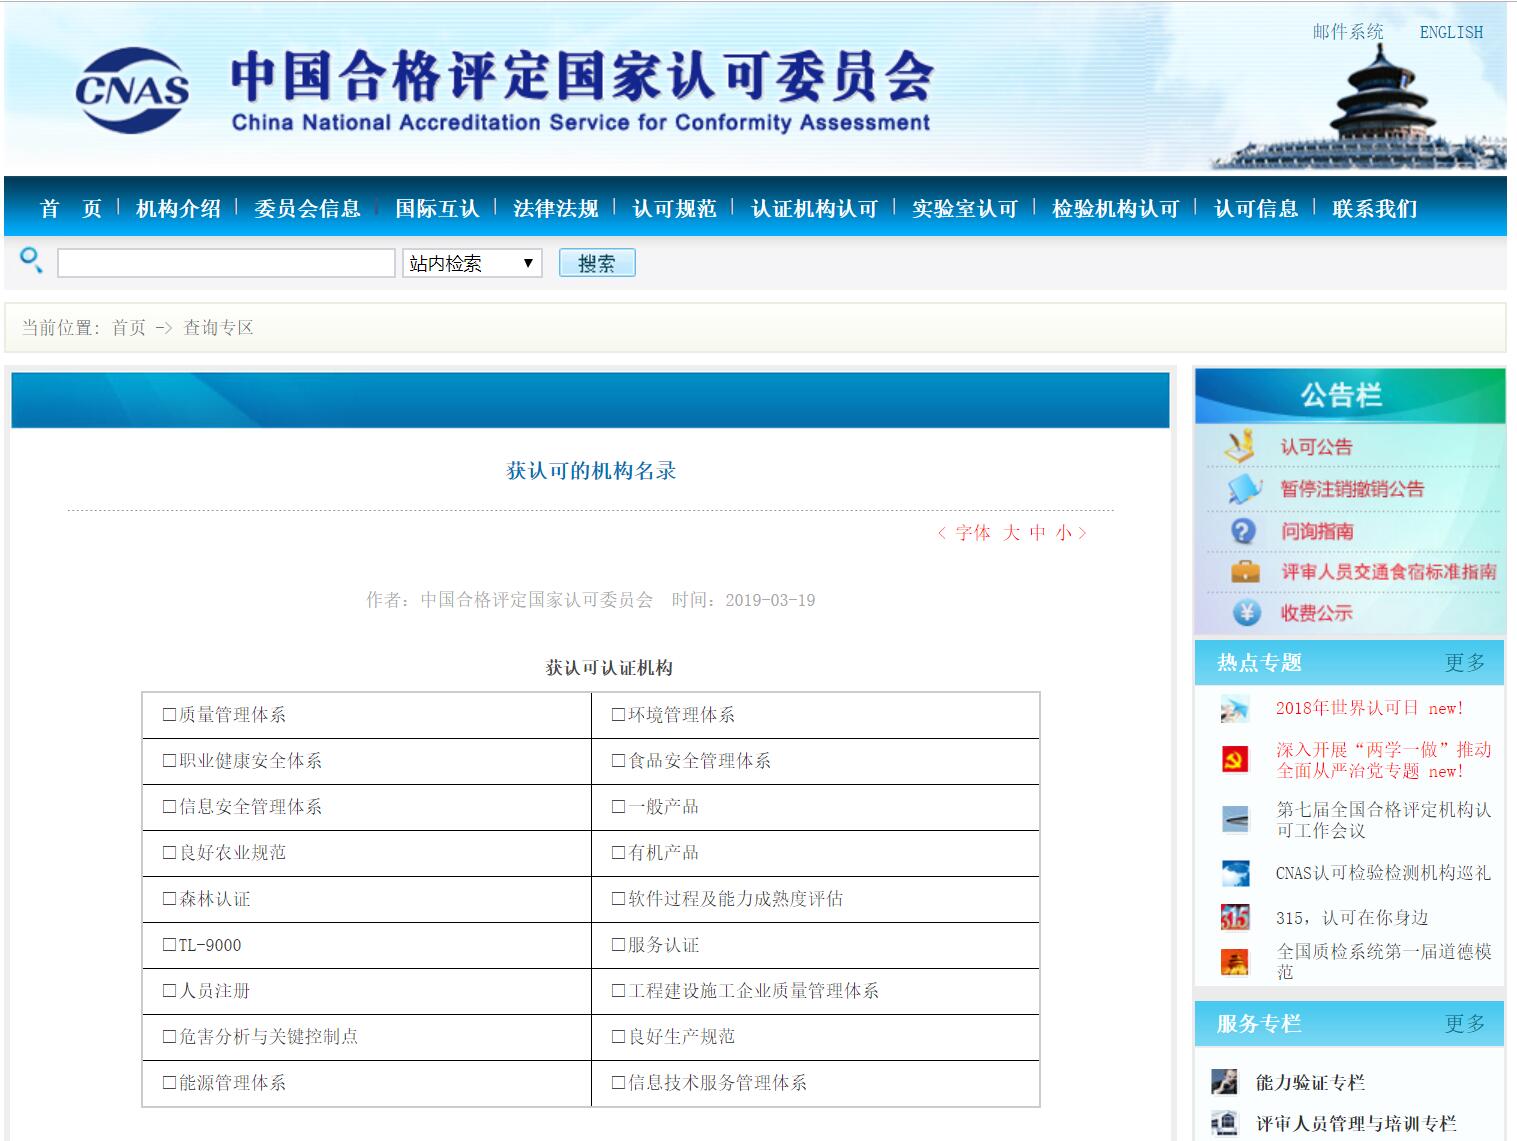Set font size to 大
1517x1141 pixels.
click(x=1012, y=533)
